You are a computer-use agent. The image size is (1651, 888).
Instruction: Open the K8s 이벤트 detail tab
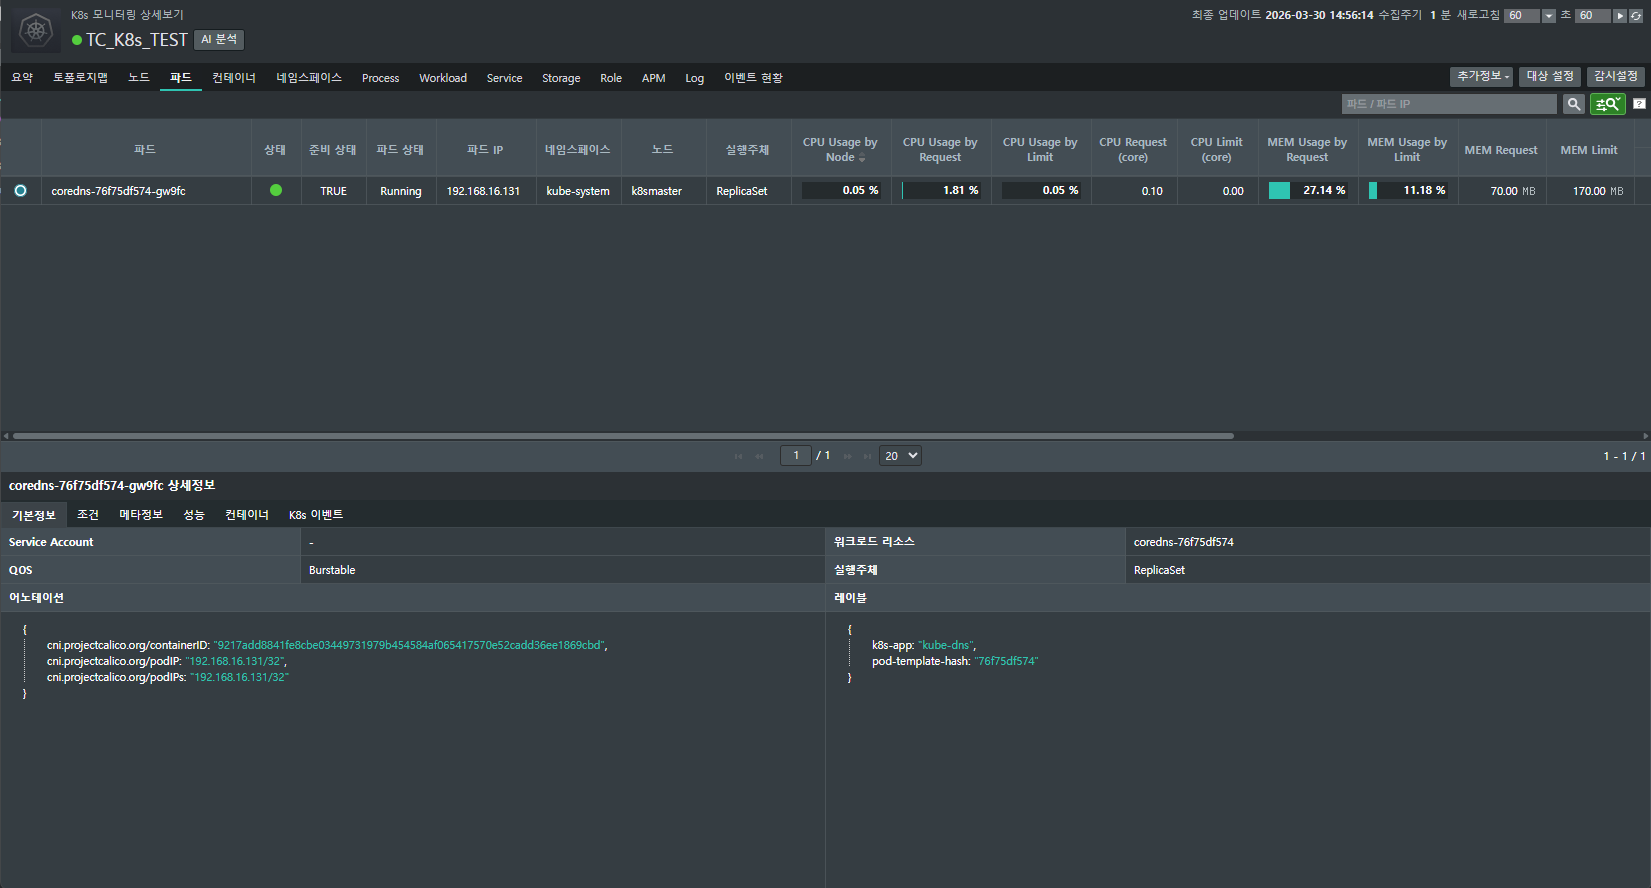316,515
